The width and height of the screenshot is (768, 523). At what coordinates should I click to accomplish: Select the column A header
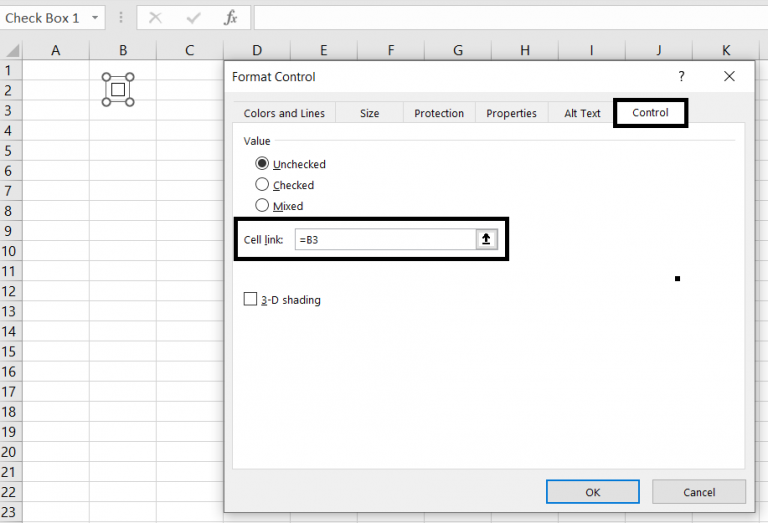pos(55,50)
